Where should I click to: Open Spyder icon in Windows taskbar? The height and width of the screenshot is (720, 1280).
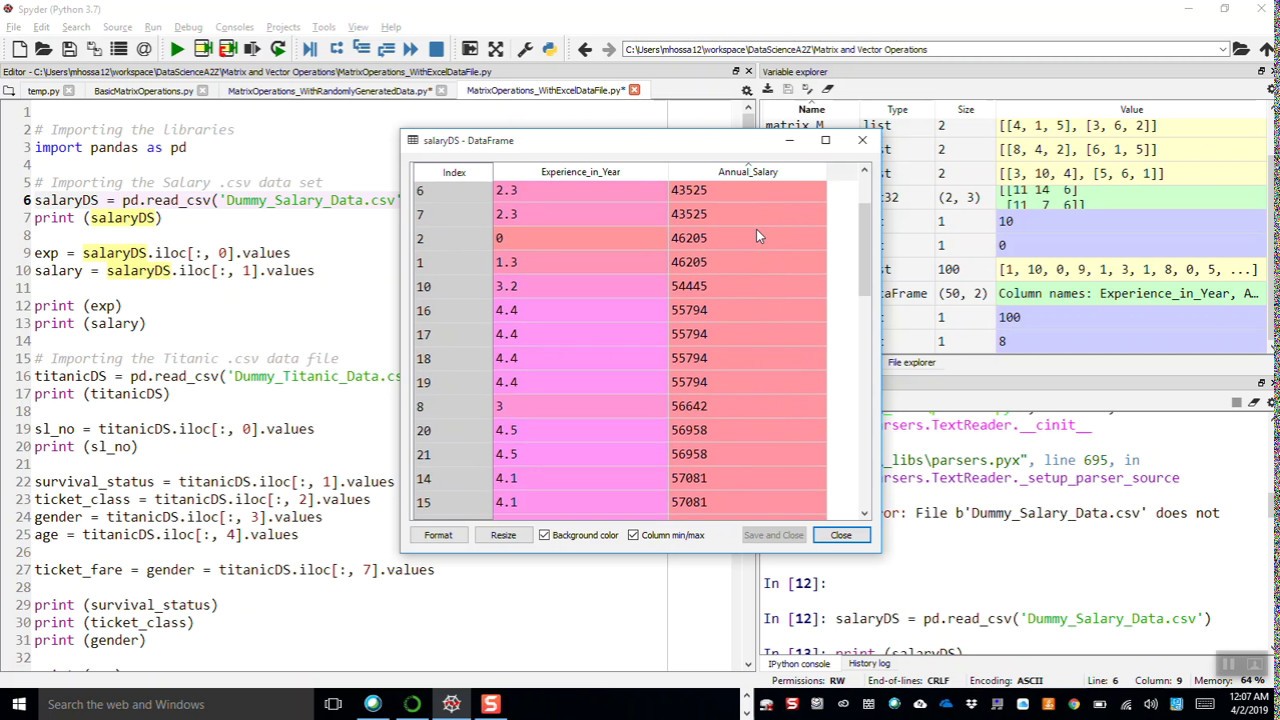(x=451, y=704)
